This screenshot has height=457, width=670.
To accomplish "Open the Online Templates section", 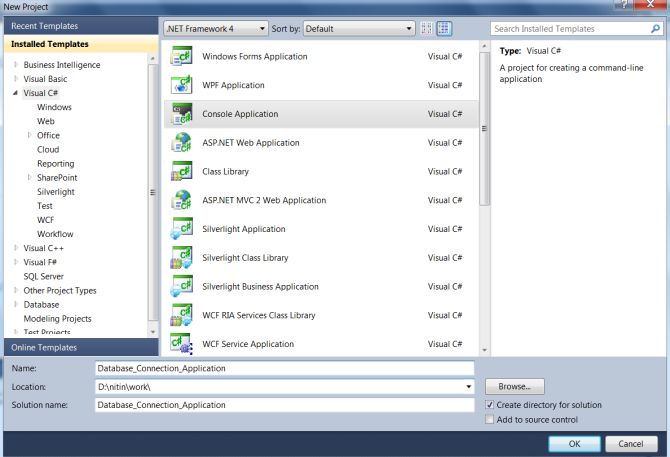I will tap(81, 347).
